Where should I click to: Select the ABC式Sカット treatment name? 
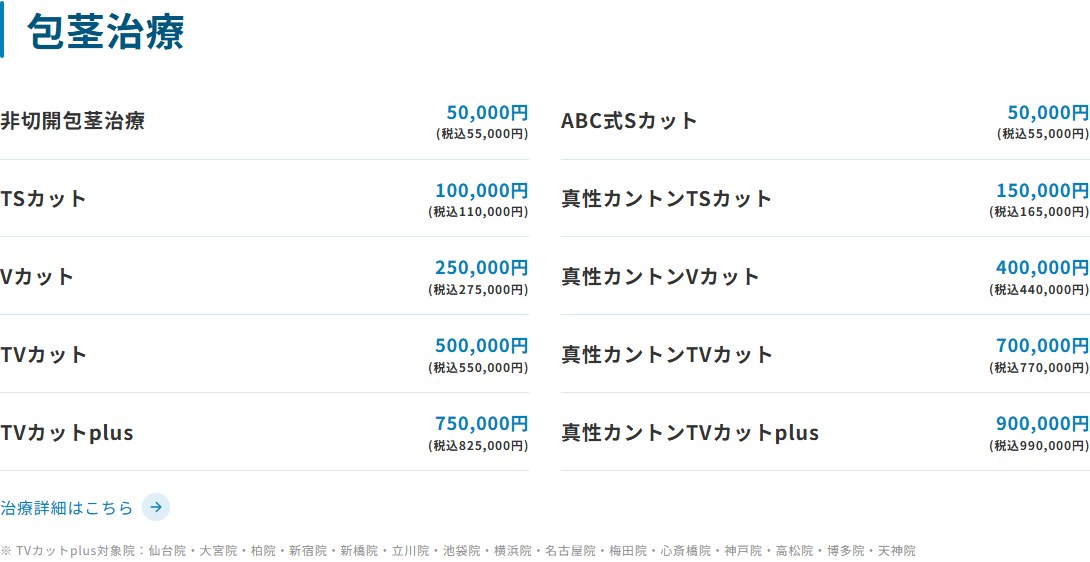[x=629, y=121]
